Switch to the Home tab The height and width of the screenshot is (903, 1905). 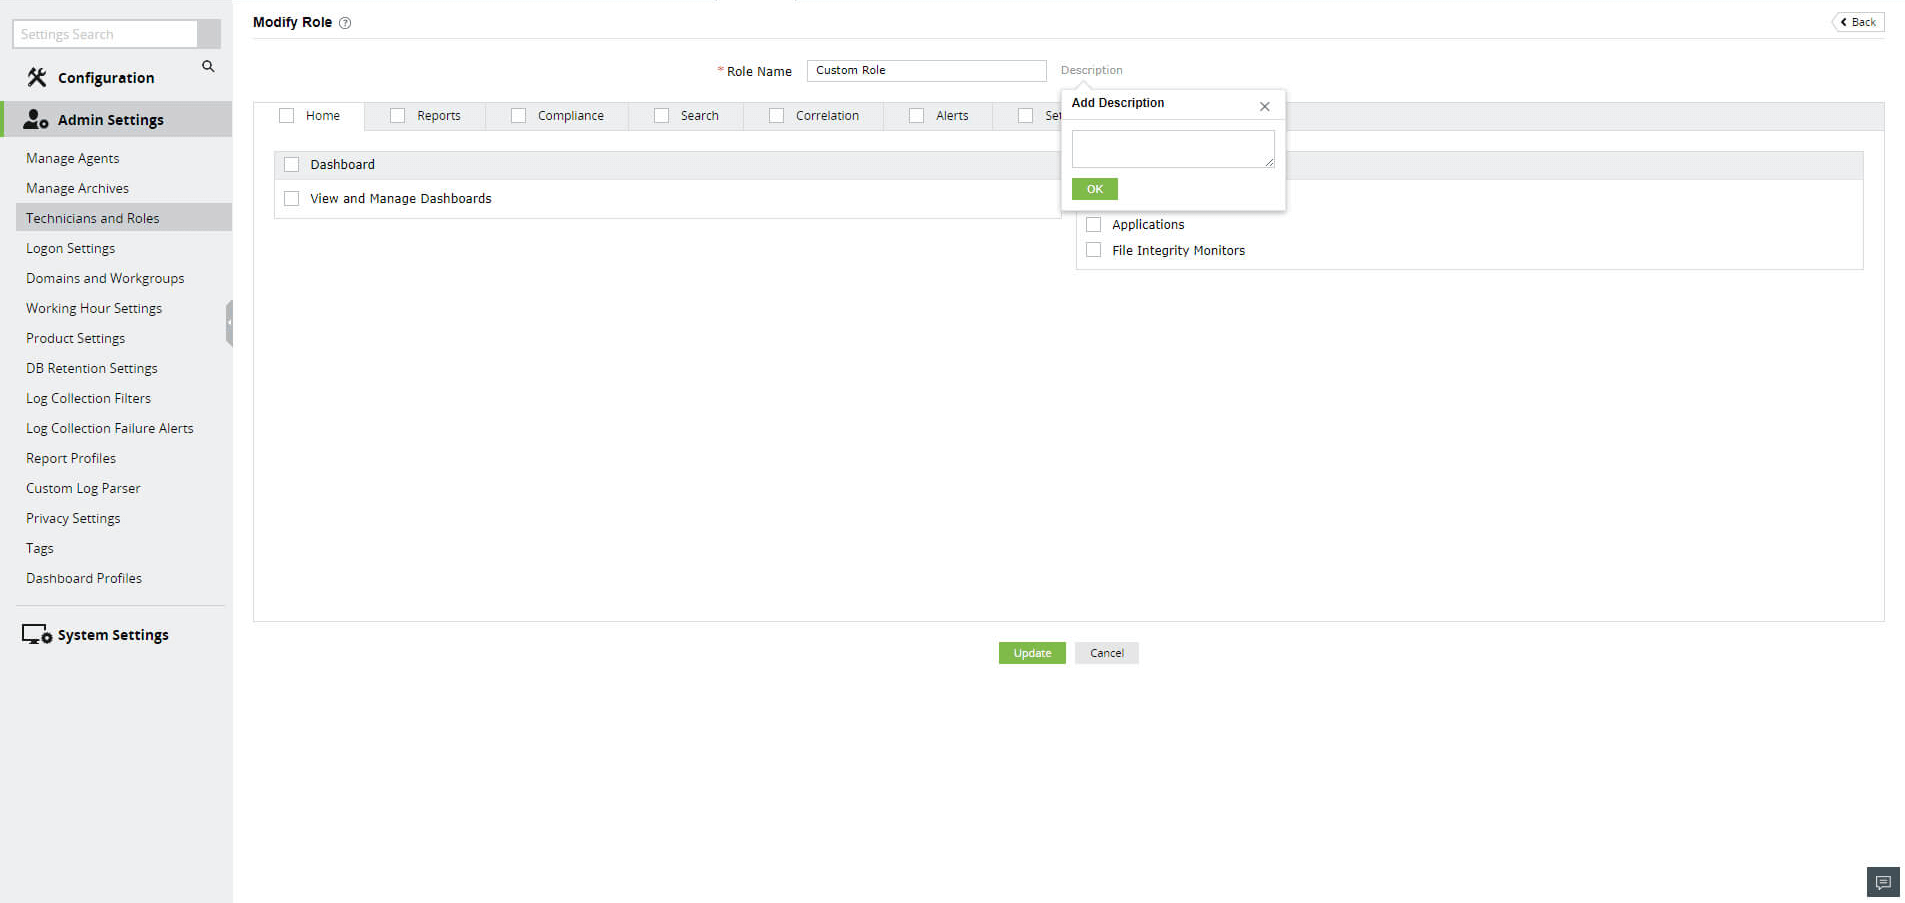pos(323,116)
